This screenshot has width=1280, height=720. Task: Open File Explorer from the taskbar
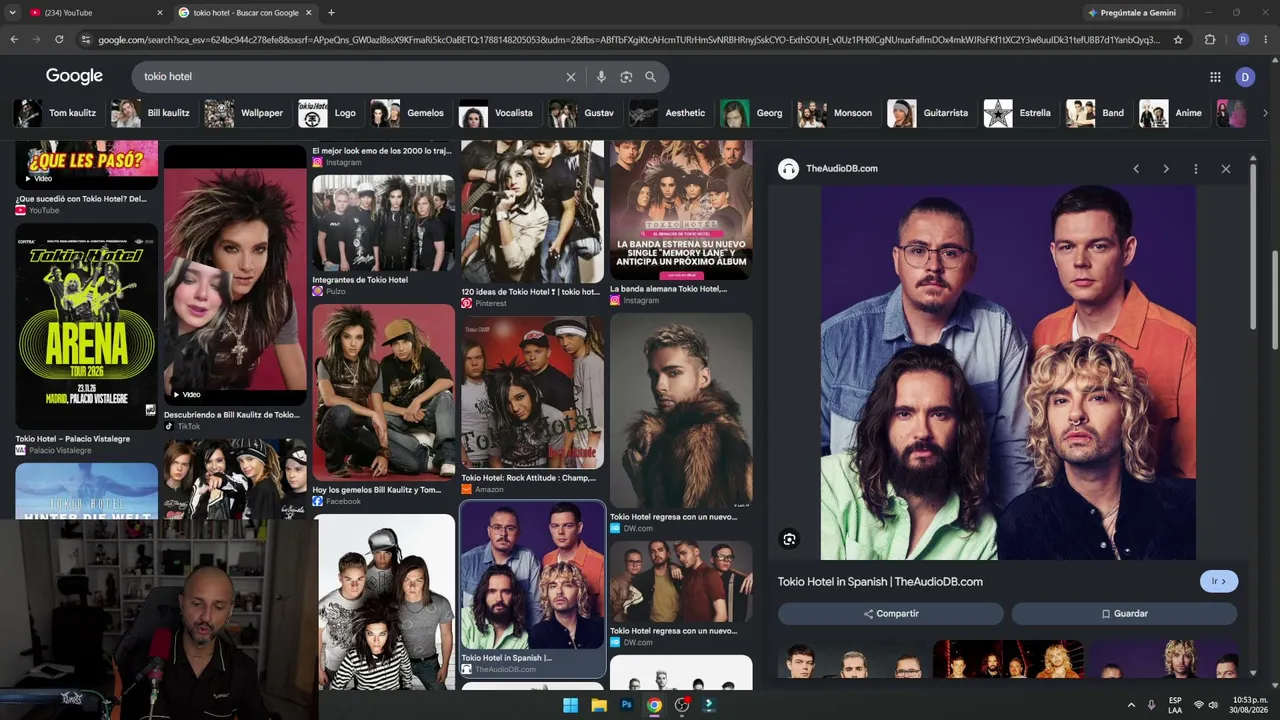[598, 705]
